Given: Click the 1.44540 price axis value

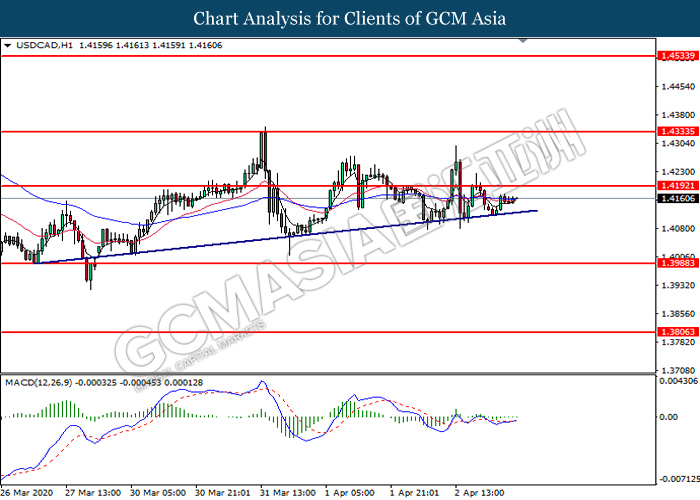Looking at the screenshot, I should (674, 87).
